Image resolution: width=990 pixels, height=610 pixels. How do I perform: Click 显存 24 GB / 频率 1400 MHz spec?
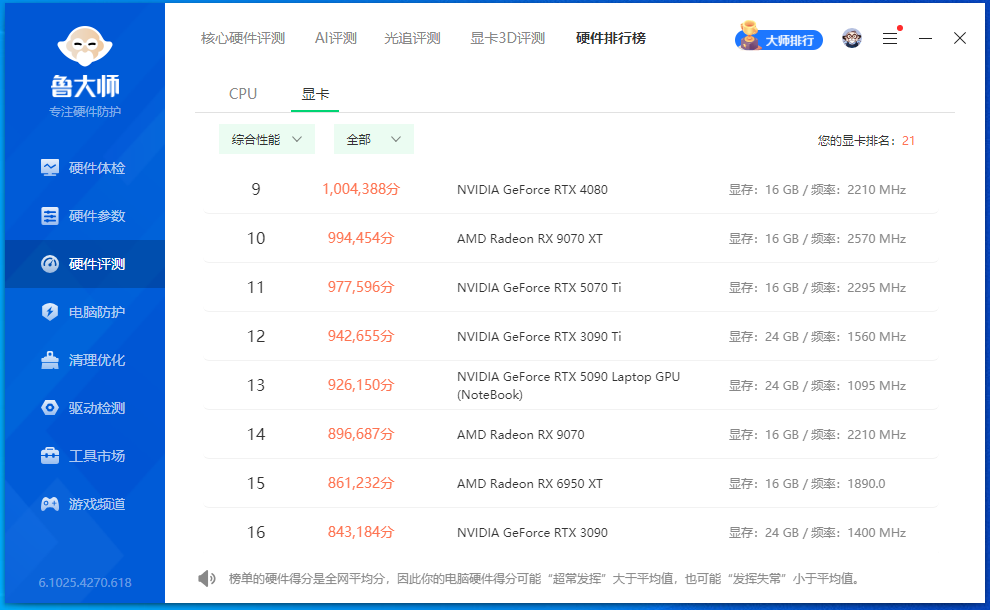(x=818, y=533)
